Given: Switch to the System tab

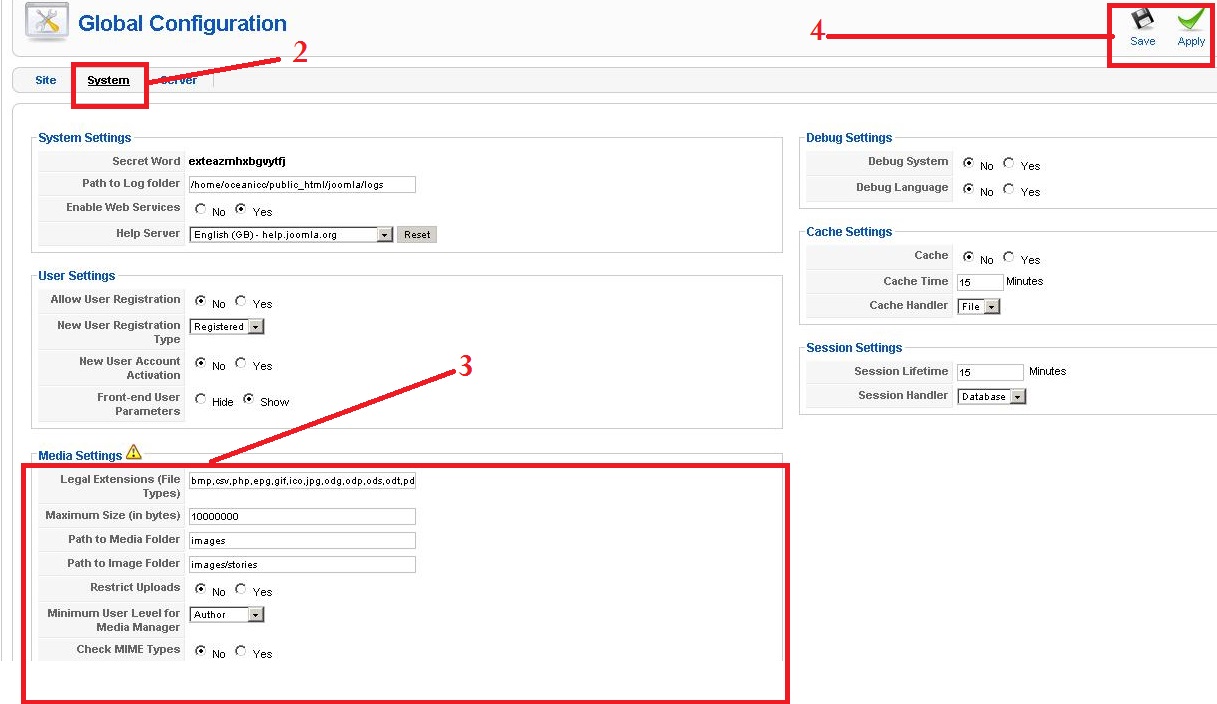Looking at the screenshot, I should pyautogui.click(x=108, y=80).
